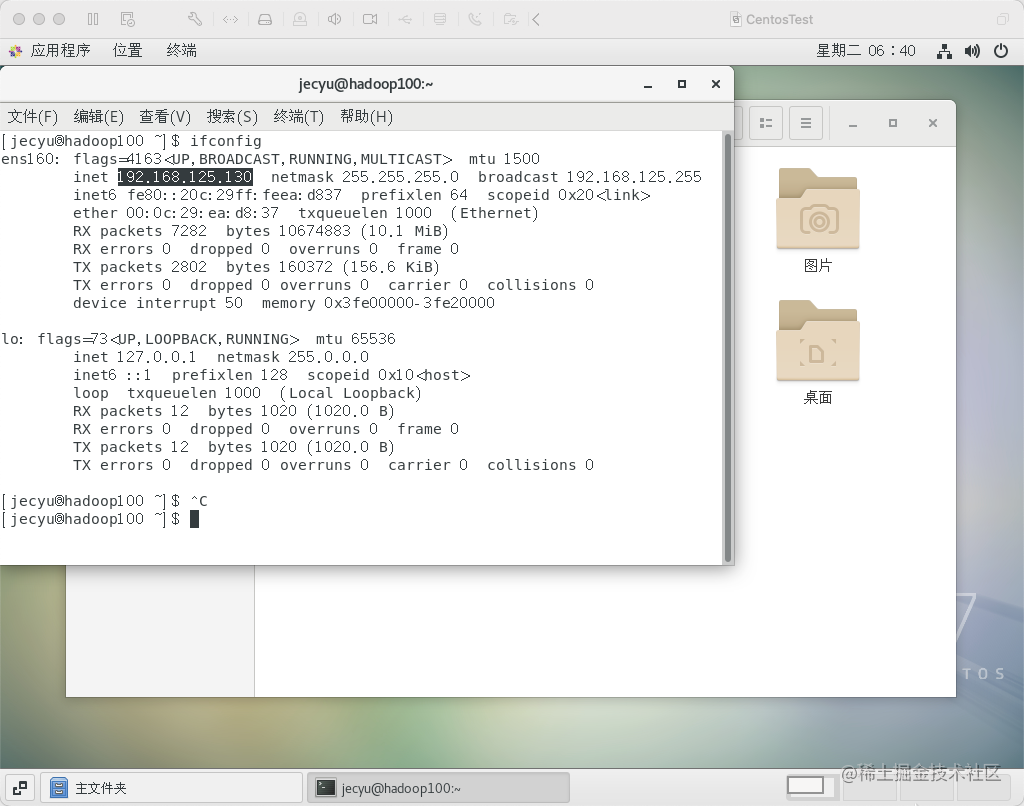Open the file manager hamburger menu
1024x806 pixels.
click(806, 122)
